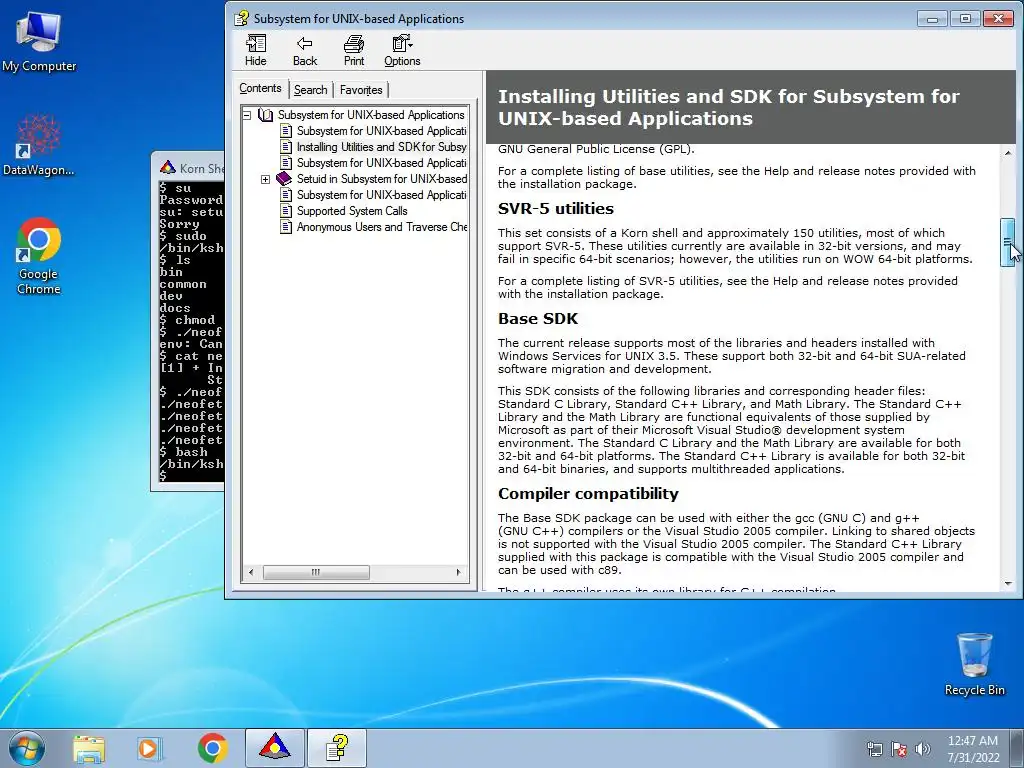Open the Favorites tab
The width and height of the screenshot is (1024, 768).
pos(360,90)
